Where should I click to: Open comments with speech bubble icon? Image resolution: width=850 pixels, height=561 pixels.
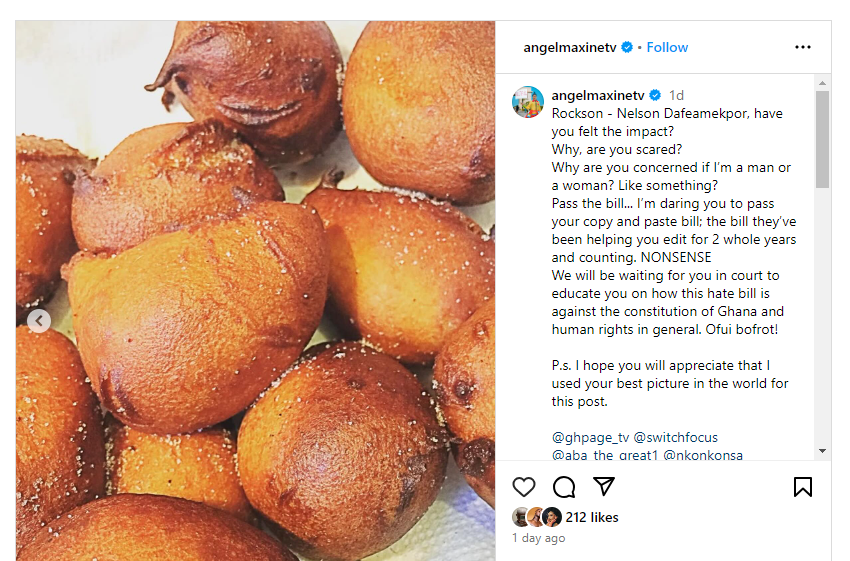[x=564, y=487]
